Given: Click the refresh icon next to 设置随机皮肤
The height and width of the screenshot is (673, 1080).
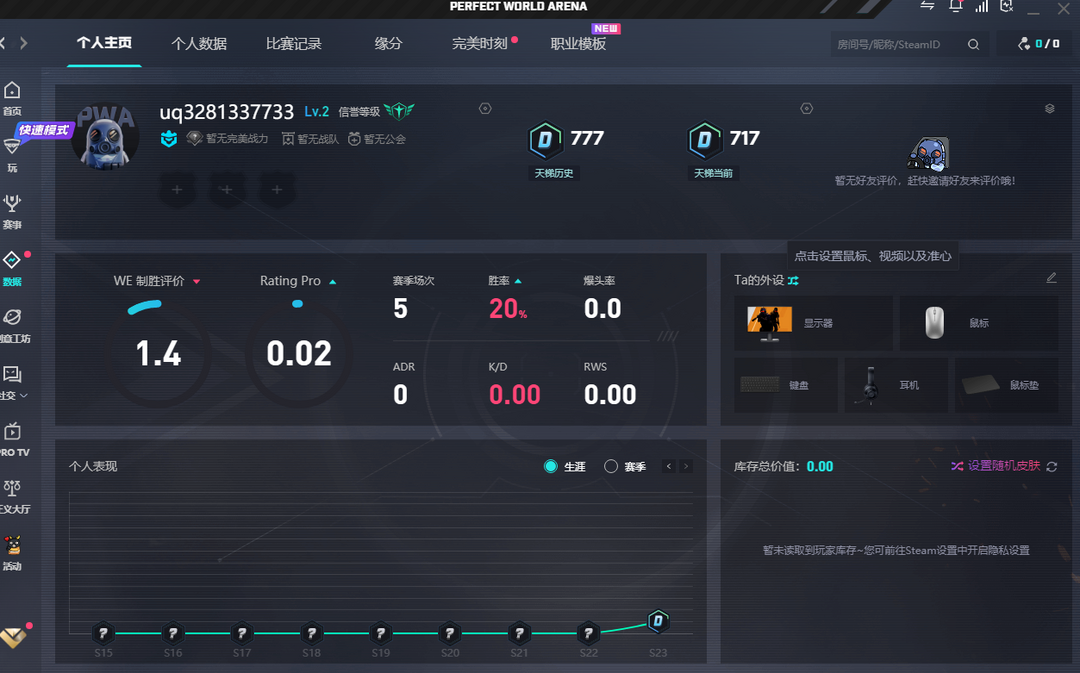Looking at the screenshot, I should point(1052,466).
